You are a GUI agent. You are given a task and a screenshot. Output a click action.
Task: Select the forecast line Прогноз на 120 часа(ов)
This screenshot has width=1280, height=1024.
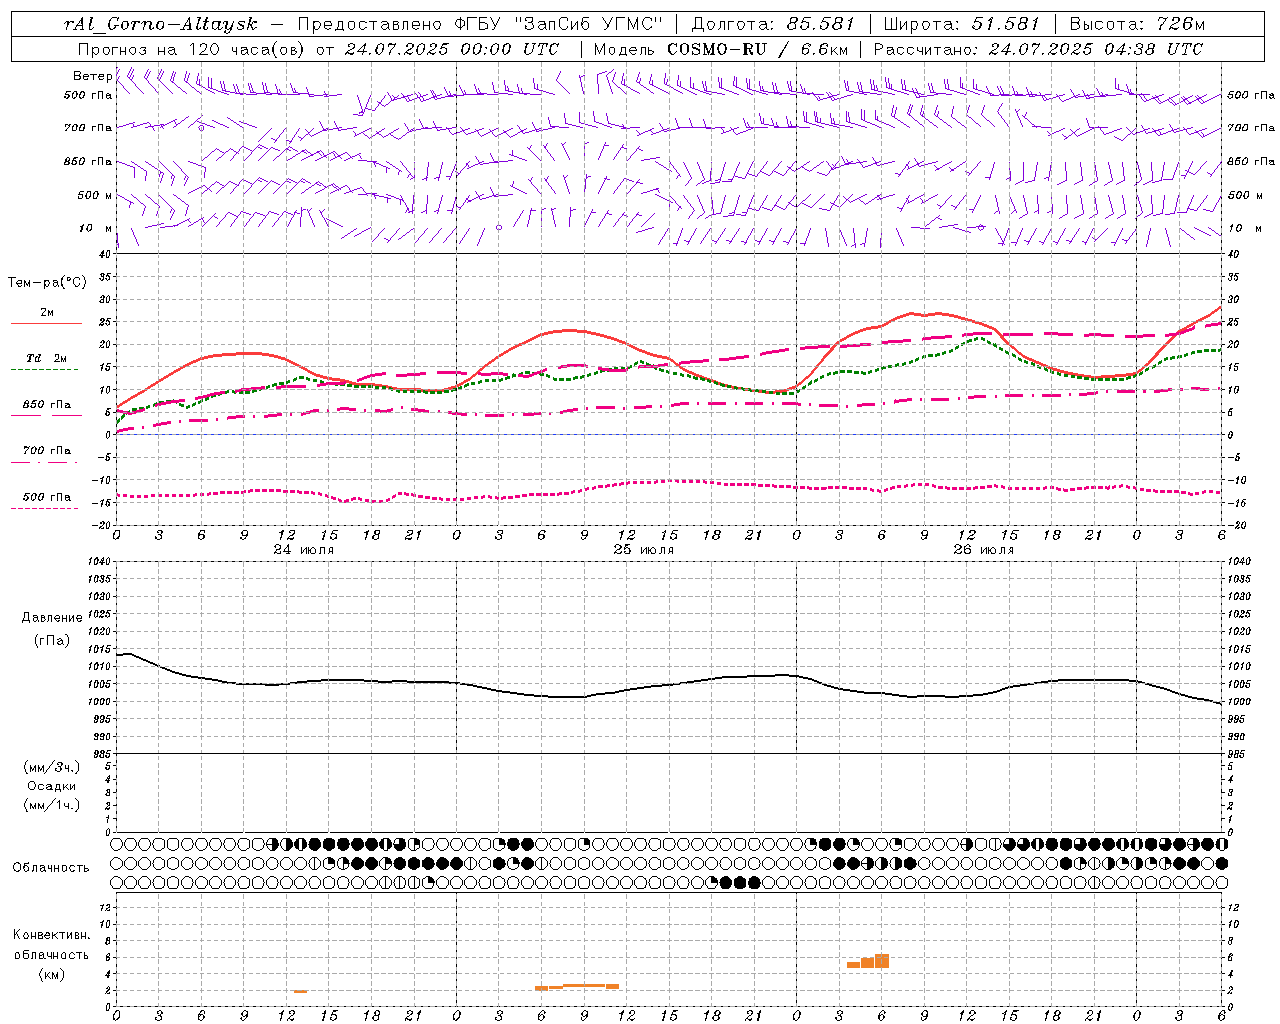pos(192,49)
